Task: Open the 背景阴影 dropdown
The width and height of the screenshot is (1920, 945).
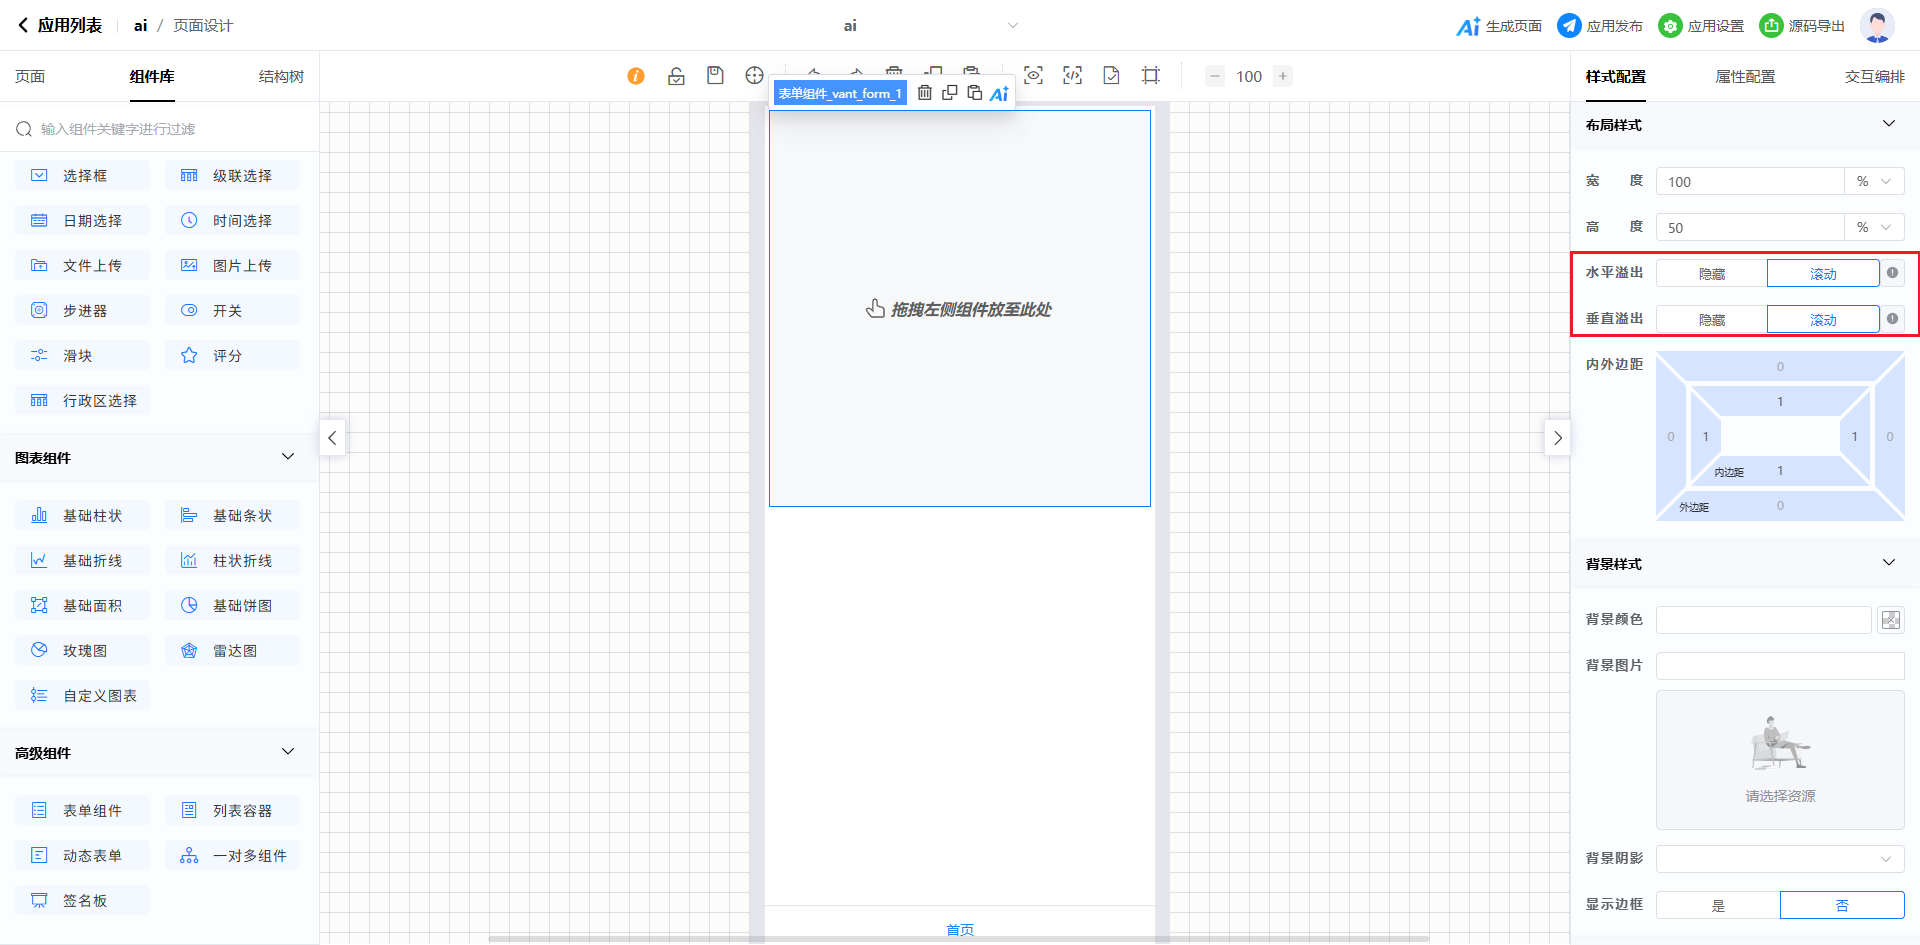Action: [1779, 859]
